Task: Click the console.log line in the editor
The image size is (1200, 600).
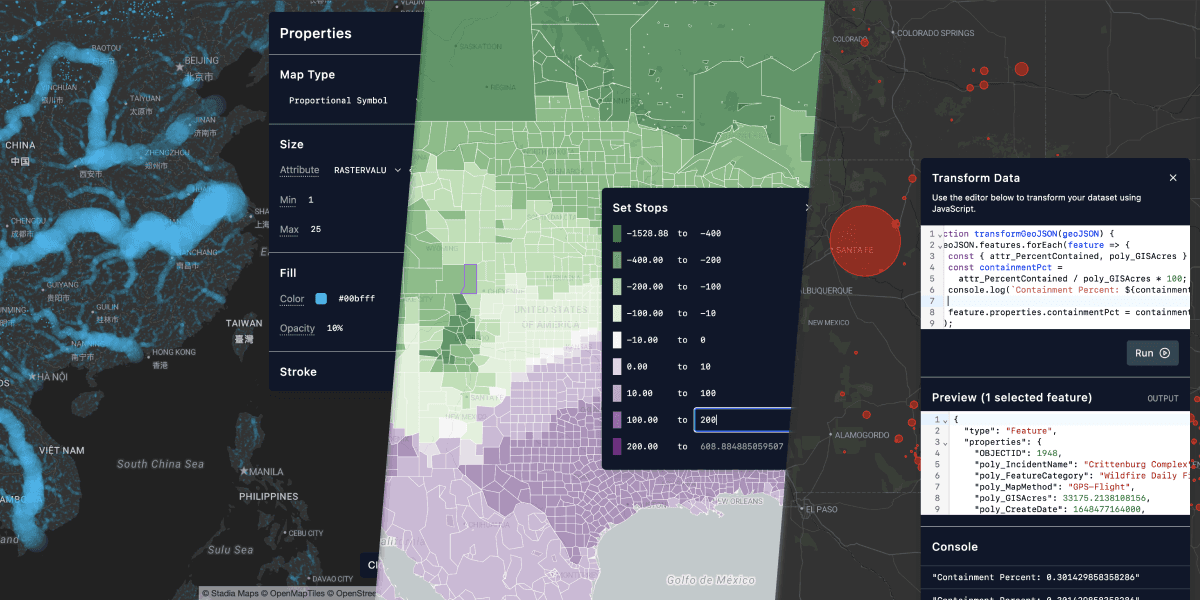Action: tap(1068, 290)
